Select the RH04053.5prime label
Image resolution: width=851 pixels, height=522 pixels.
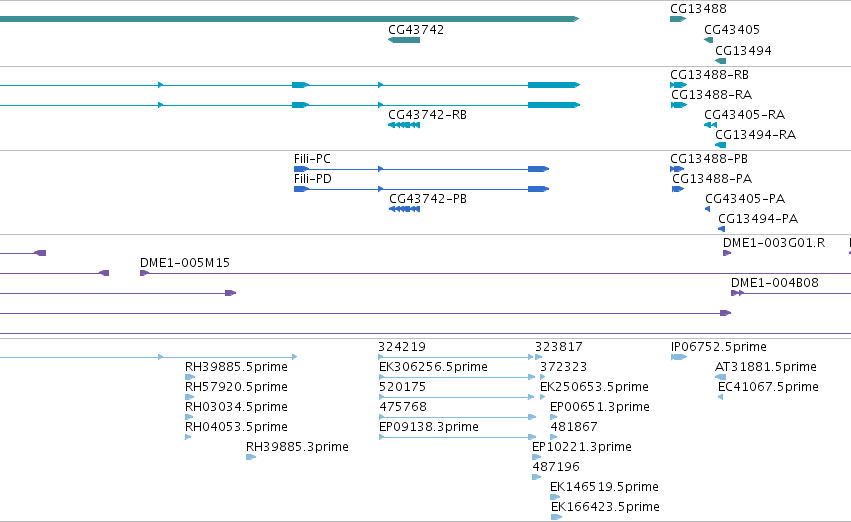click(x=236, y=428)
